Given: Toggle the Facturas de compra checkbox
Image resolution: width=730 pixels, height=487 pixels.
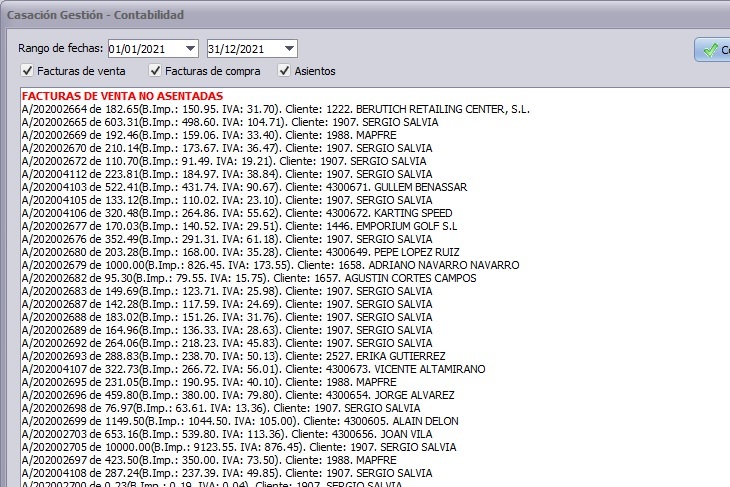Looking at the screenshot, I should tap(155, 71).
